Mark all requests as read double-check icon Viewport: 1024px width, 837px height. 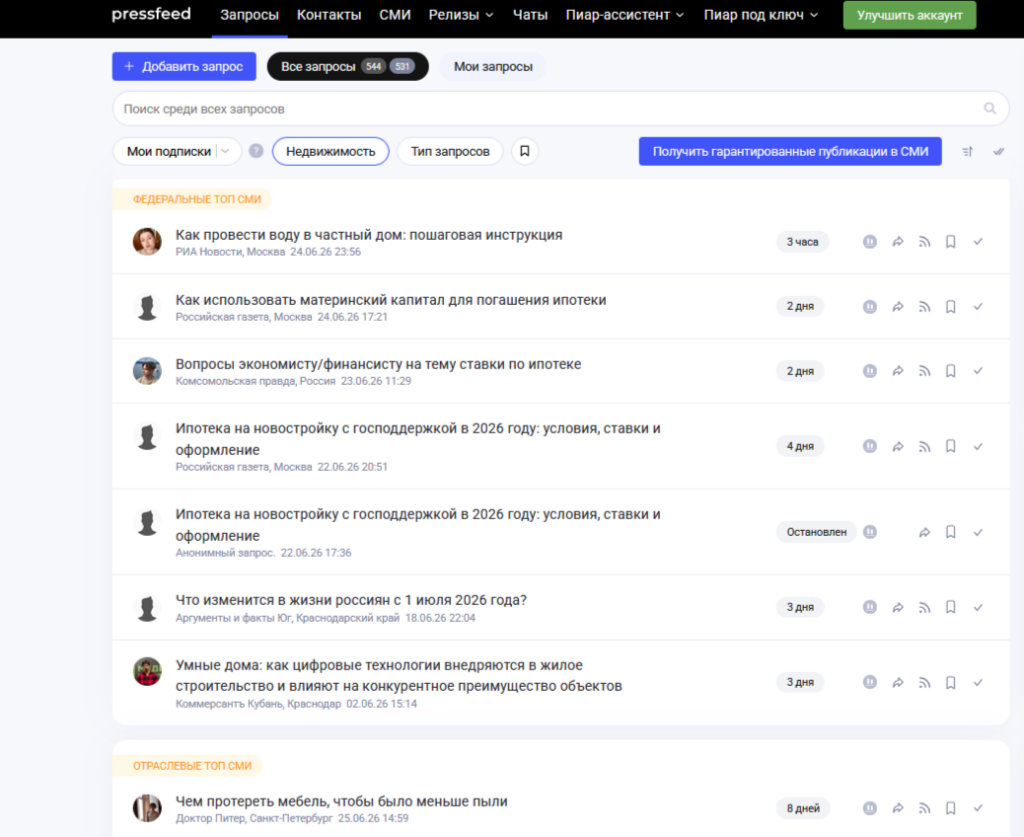(x=999, y=151)
